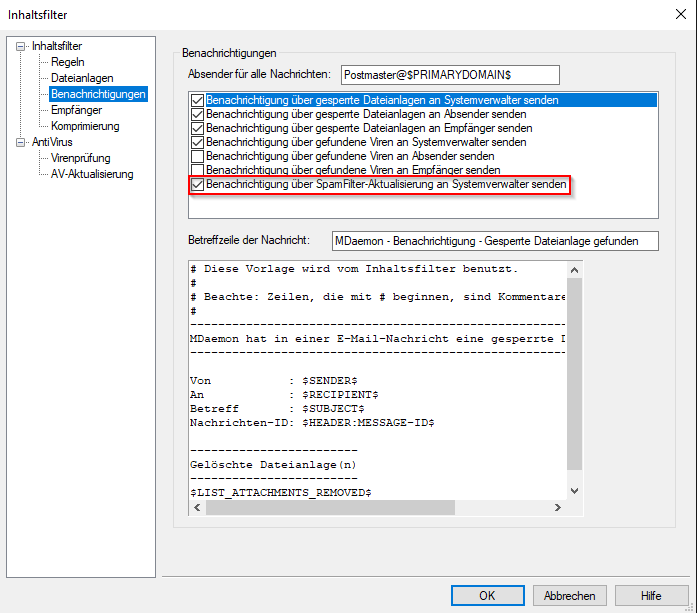Uncheck gesperrte Dateianlagen an Absender notification

(x=197, y=115)
